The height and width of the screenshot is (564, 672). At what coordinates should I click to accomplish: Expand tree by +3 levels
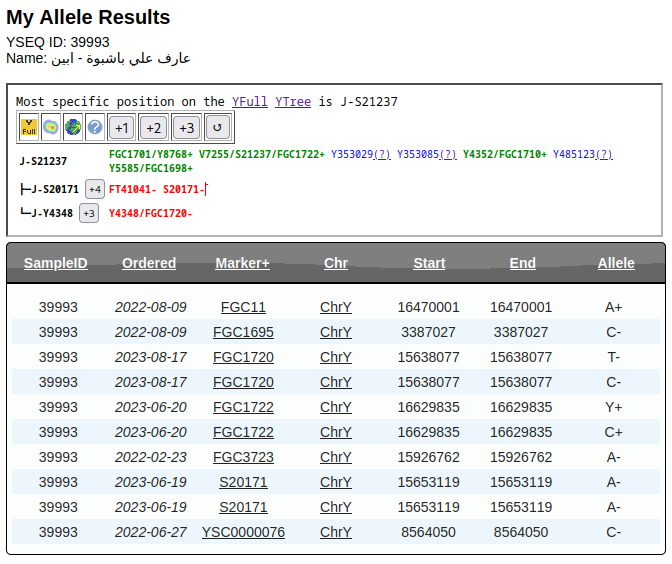click(186, 127)
